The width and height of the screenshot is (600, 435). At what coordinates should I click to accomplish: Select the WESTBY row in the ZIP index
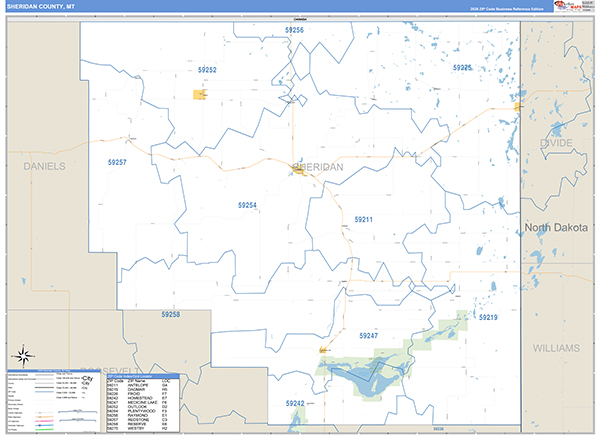143,428
